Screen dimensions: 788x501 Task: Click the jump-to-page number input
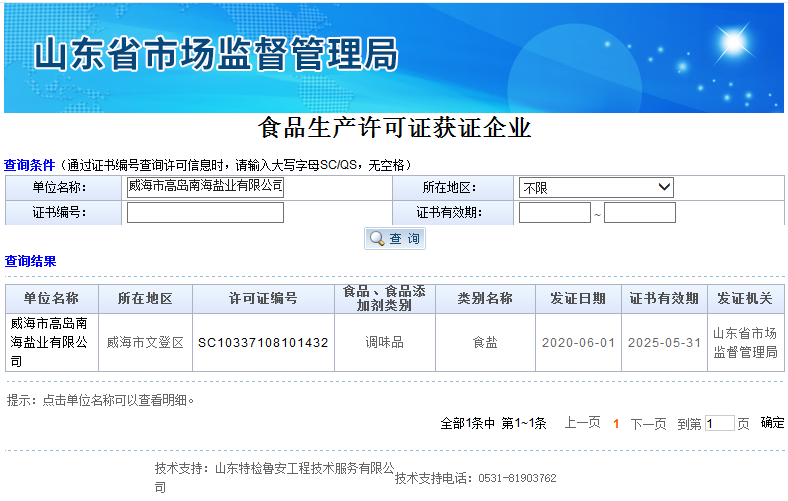[719, 423]
